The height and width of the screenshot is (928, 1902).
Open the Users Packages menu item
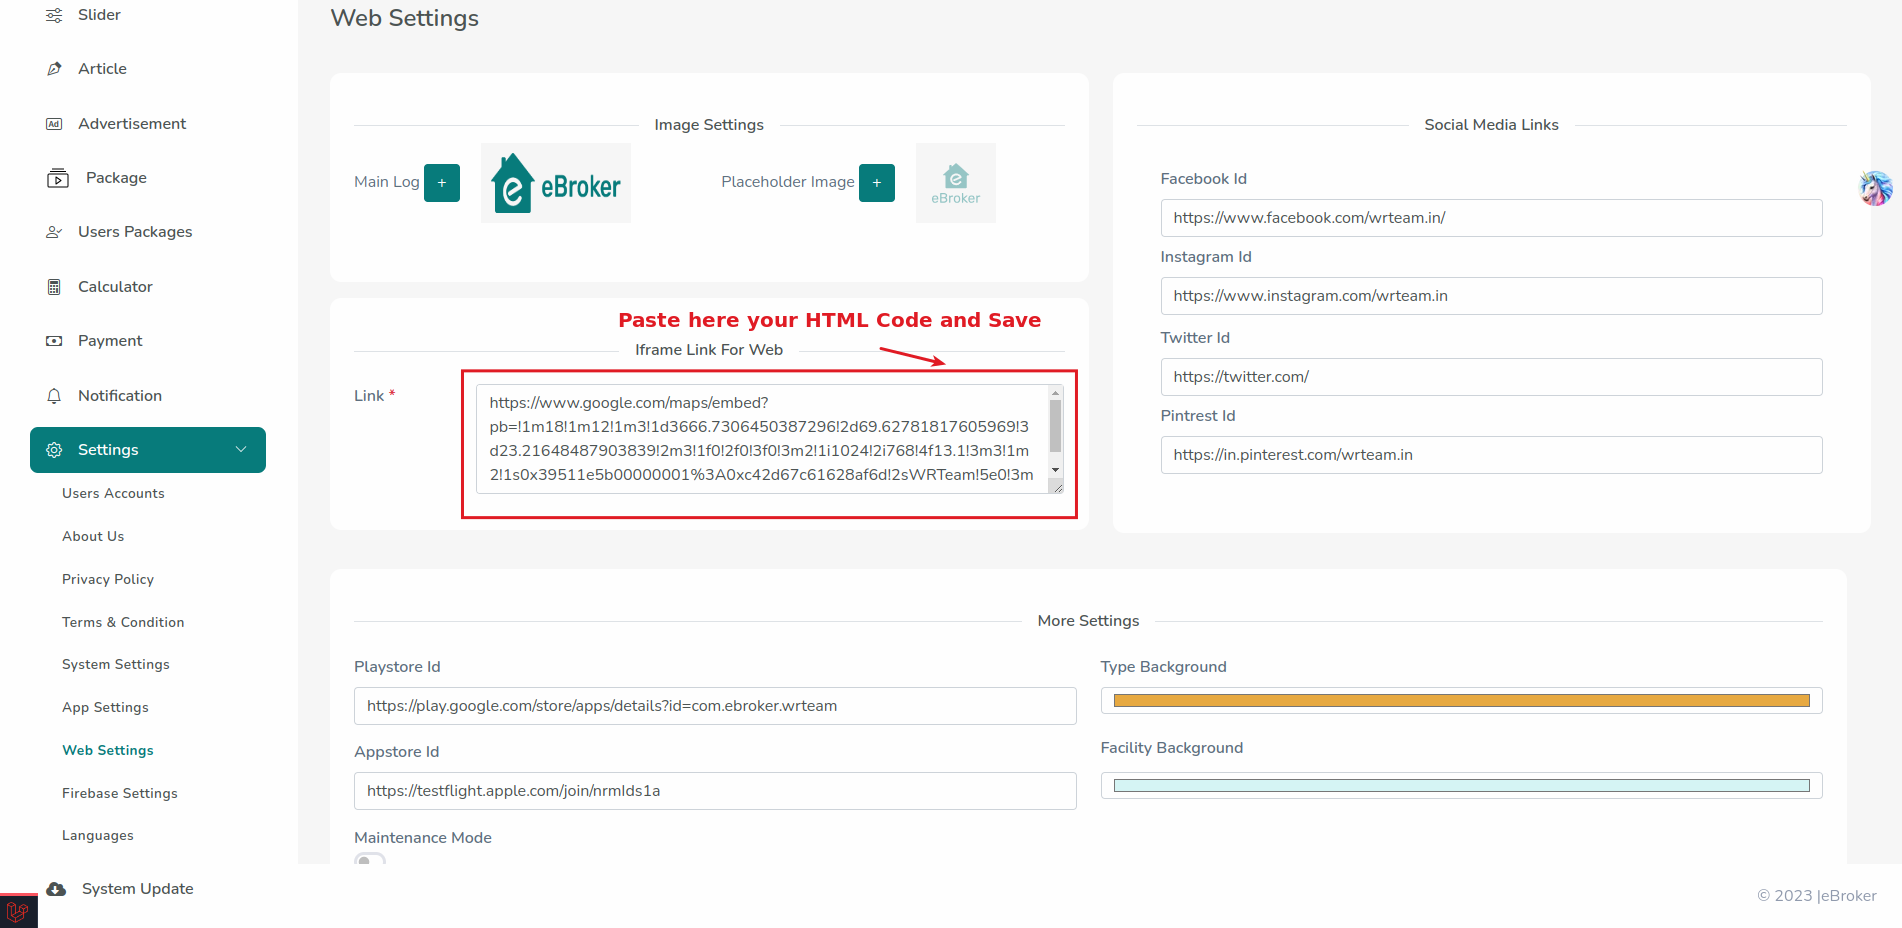point(135,232)
